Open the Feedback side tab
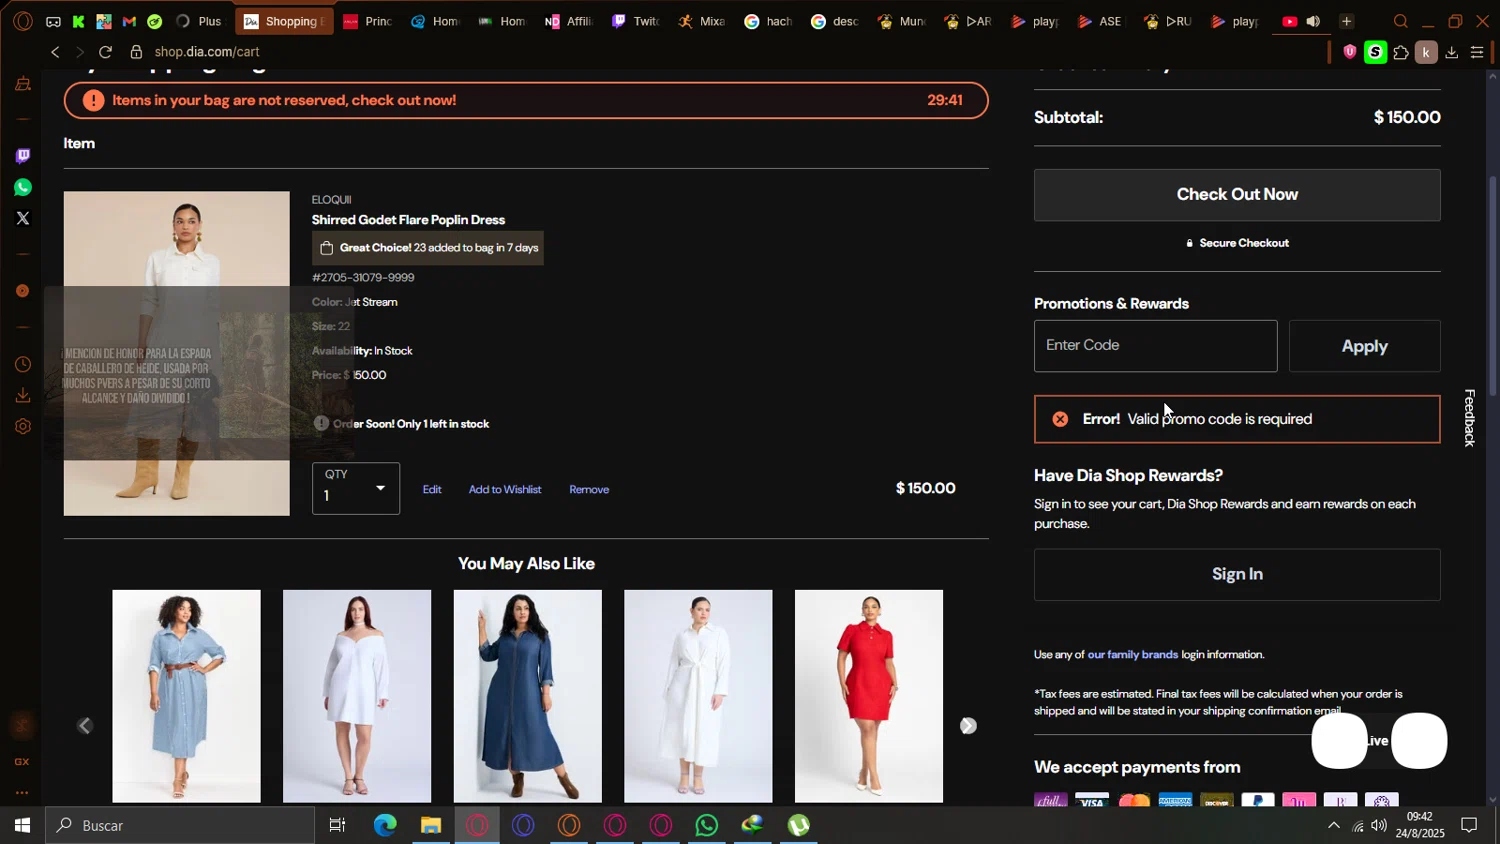The image size is (1500, 844). [1469, 417]
